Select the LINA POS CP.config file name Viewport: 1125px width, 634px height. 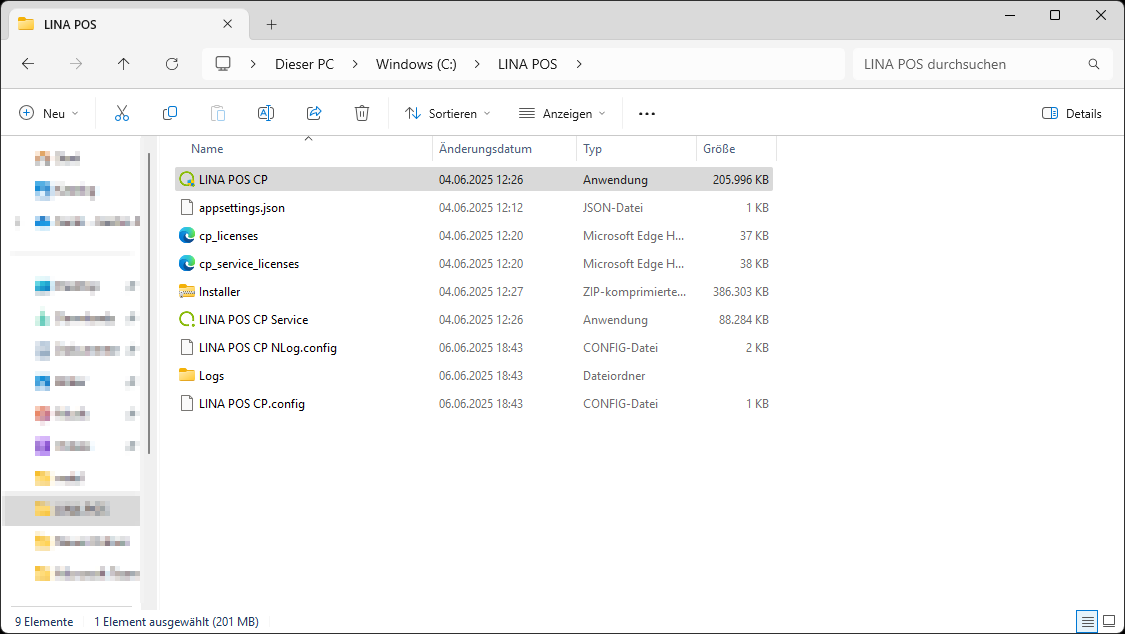point(252,403)
